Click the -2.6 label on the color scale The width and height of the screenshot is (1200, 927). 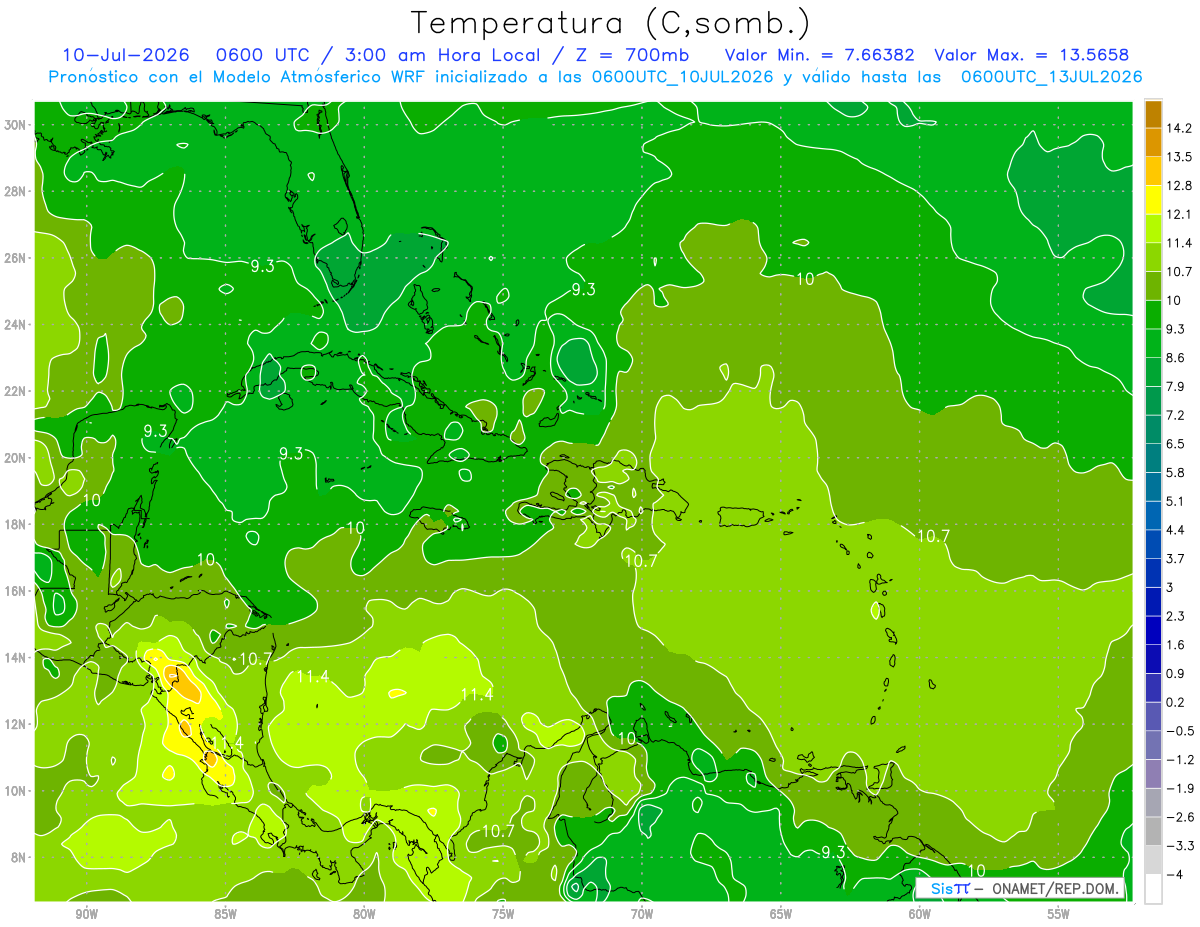coord(1179,817)
